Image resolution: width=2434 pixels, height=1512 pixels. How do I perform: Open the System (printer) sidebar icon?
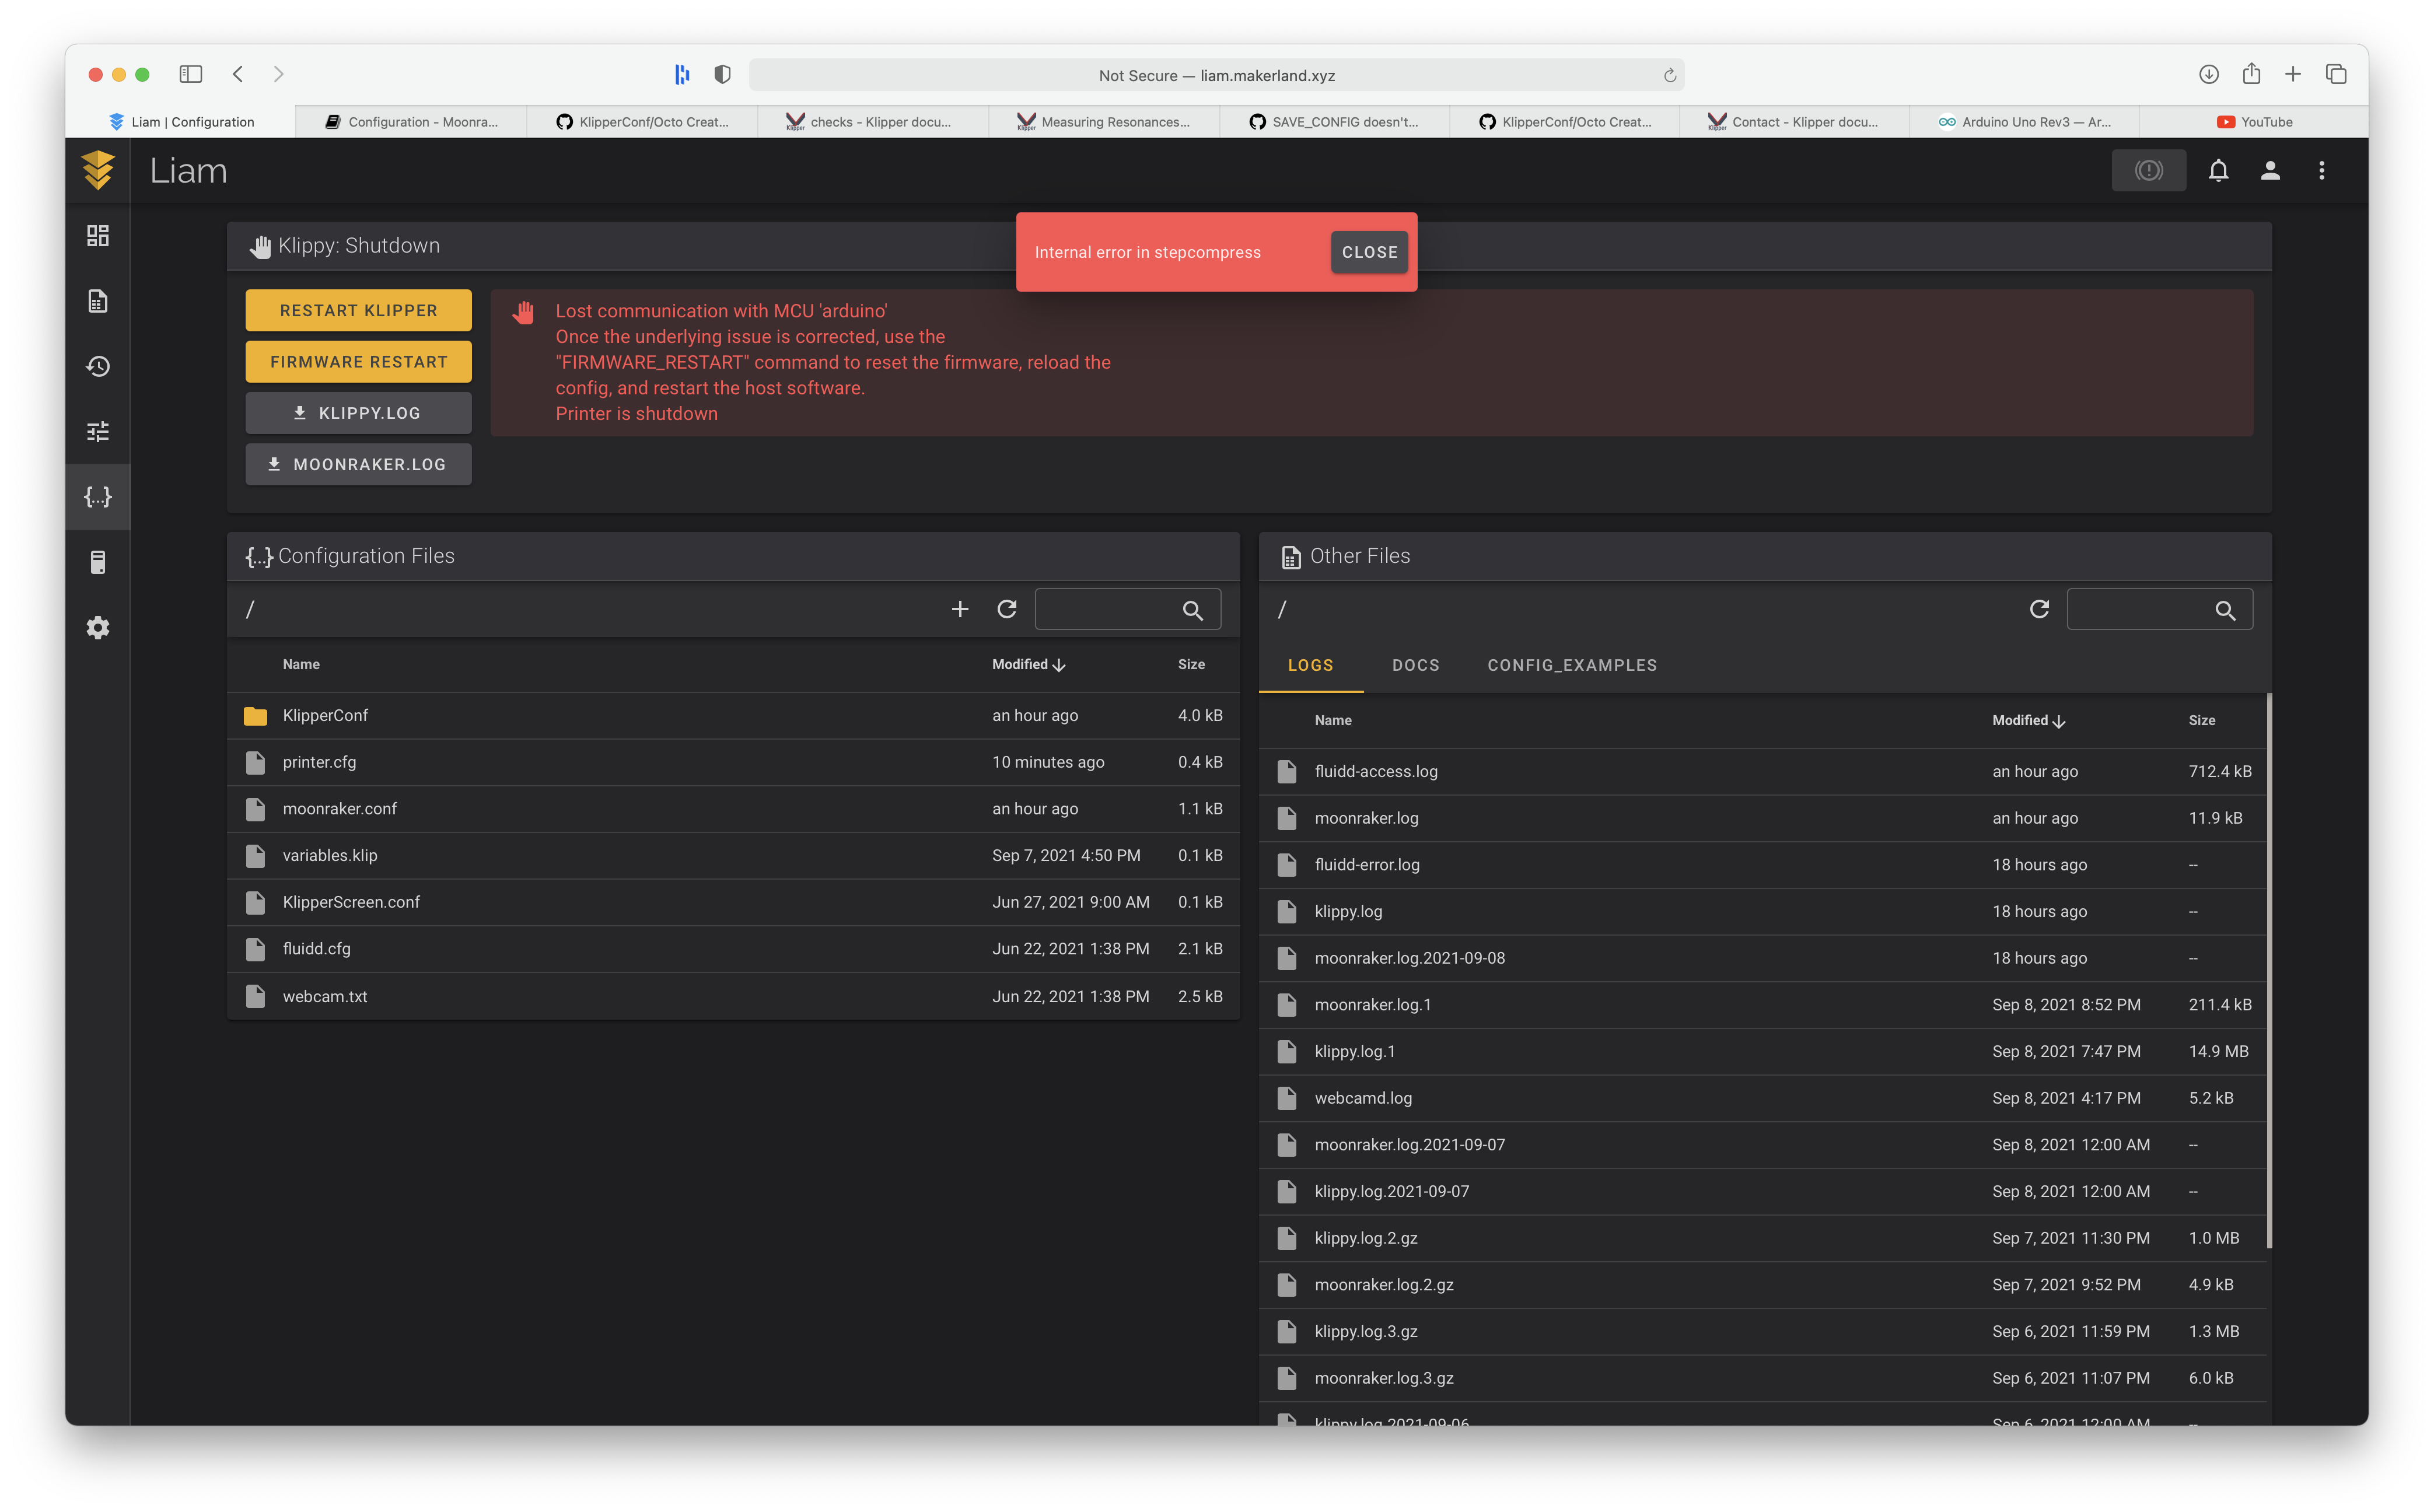coord(97,562)
